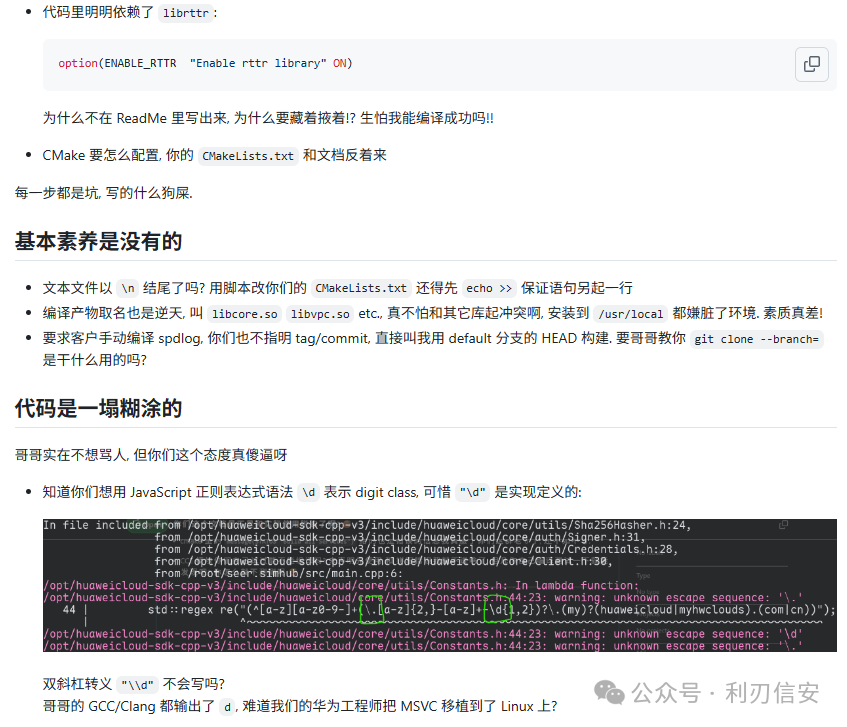Click the inline code "libvpc.so"
847x727 pixels.
coord(320,314)
